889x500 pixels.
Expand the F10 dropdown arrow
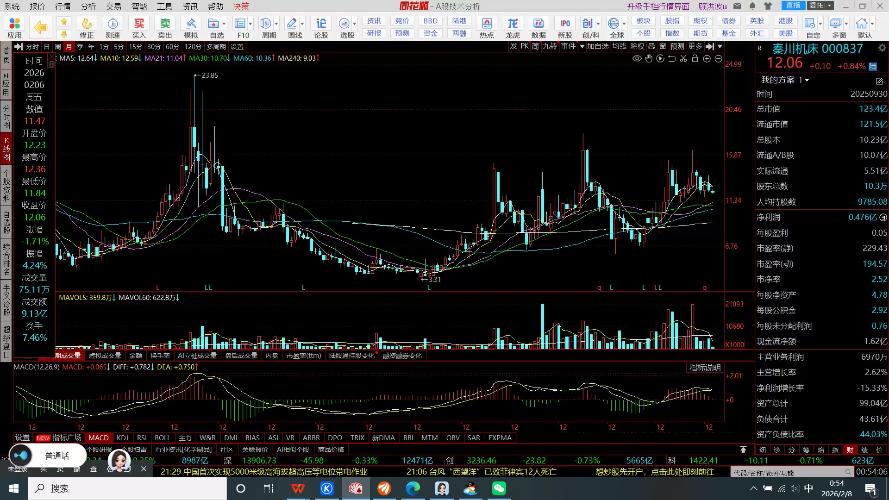[x=251, y=24]
